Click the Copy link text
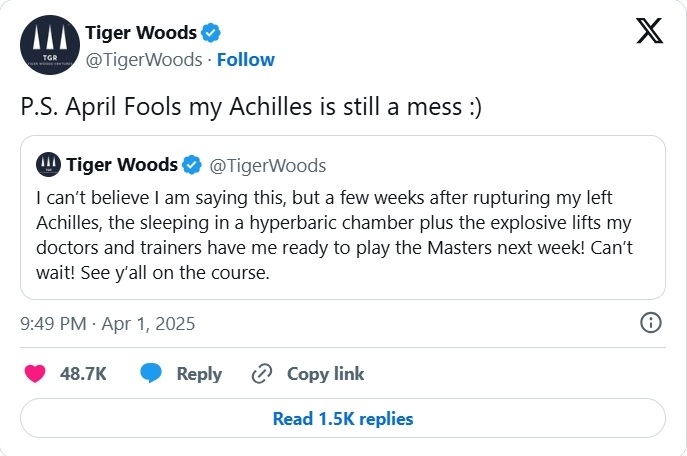The width and height of the screenshot is (687, 456). click(325, 374)
